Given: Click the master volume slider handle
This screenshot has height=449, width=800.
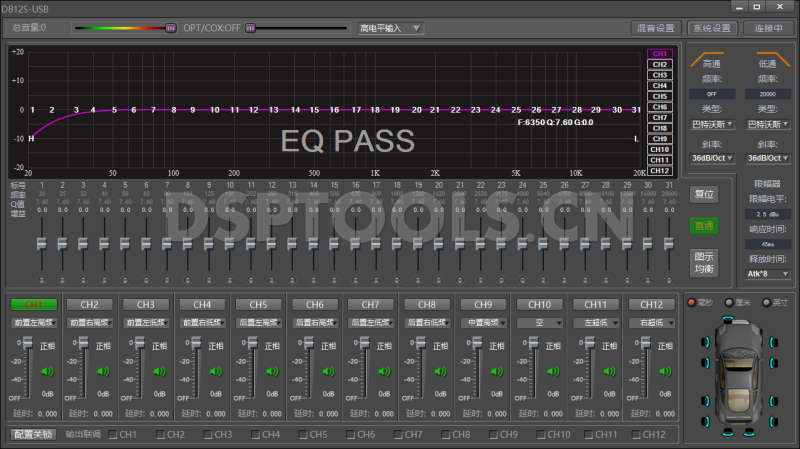Looking at the screenshot, I should click(170, 28).
